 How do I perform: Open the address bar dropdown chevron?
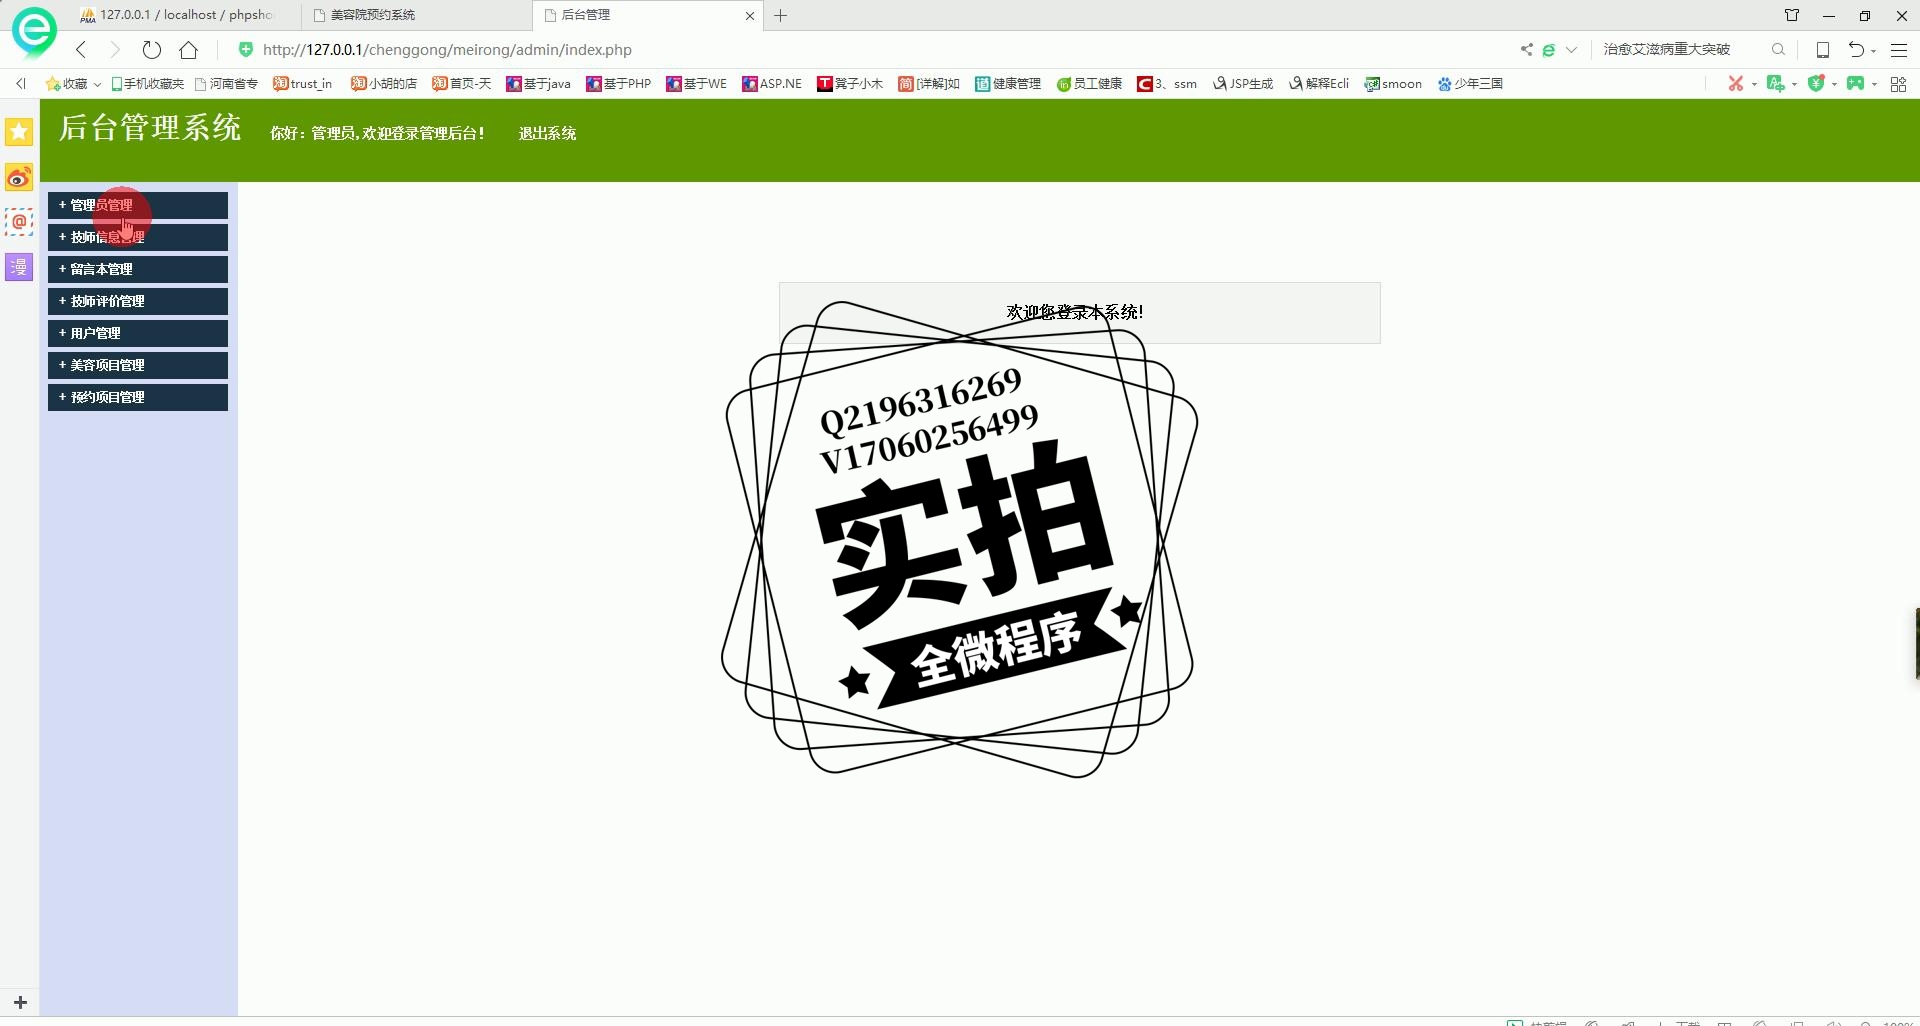1571,49
